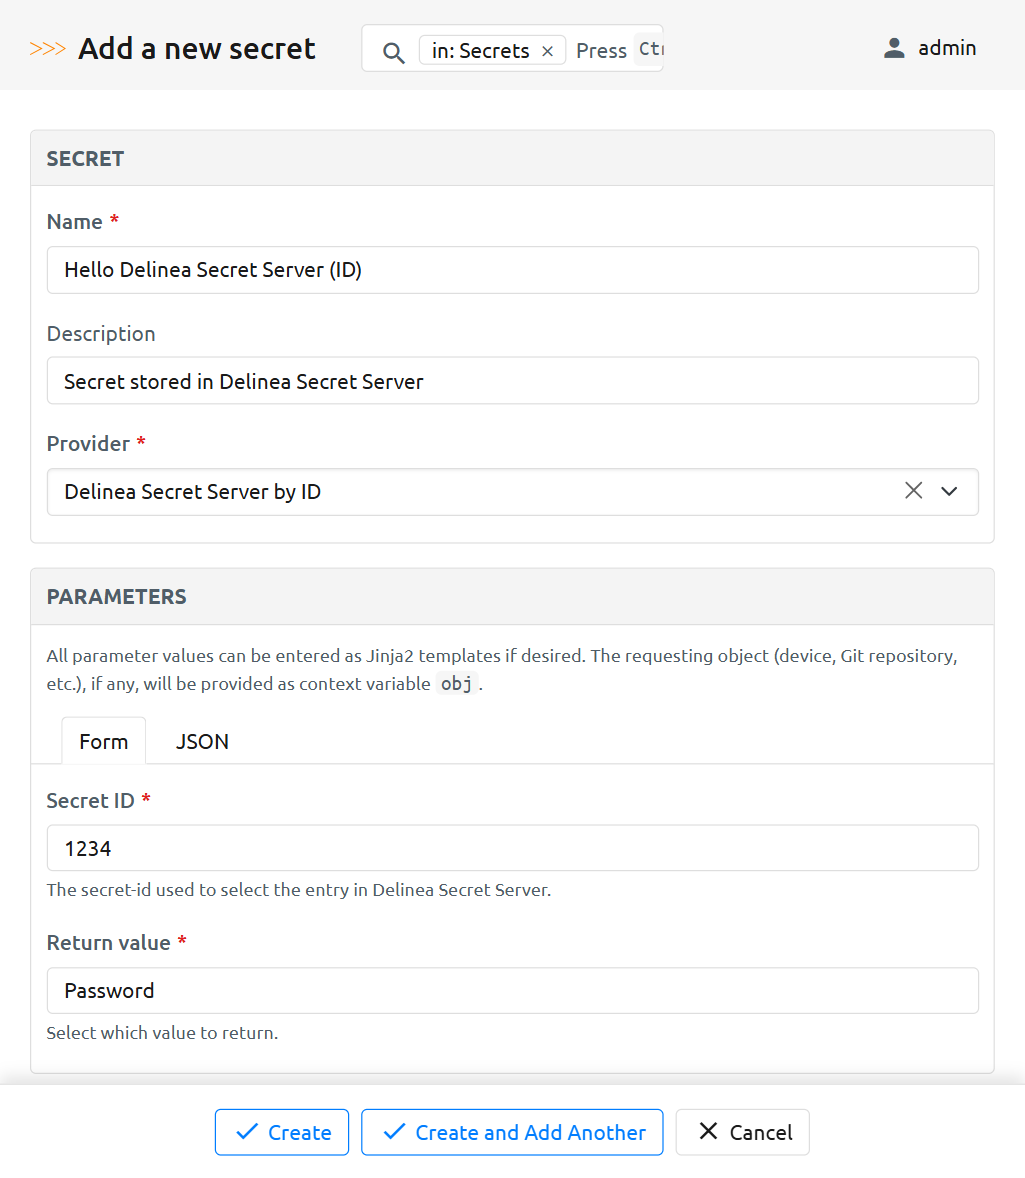Focus the Name text field
1025x1178 pixels.
pyautogui.click(x=512, y=270)
